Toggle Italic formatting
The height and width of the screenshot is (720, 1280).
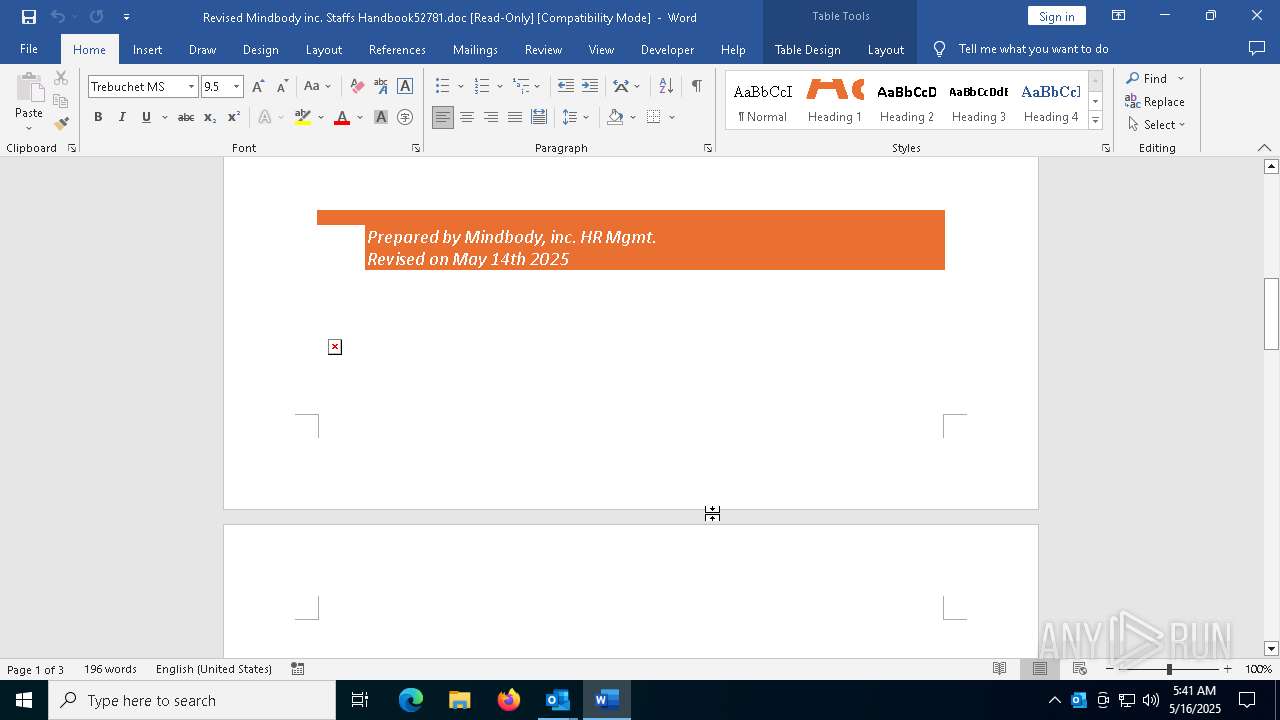click(122, 118)
